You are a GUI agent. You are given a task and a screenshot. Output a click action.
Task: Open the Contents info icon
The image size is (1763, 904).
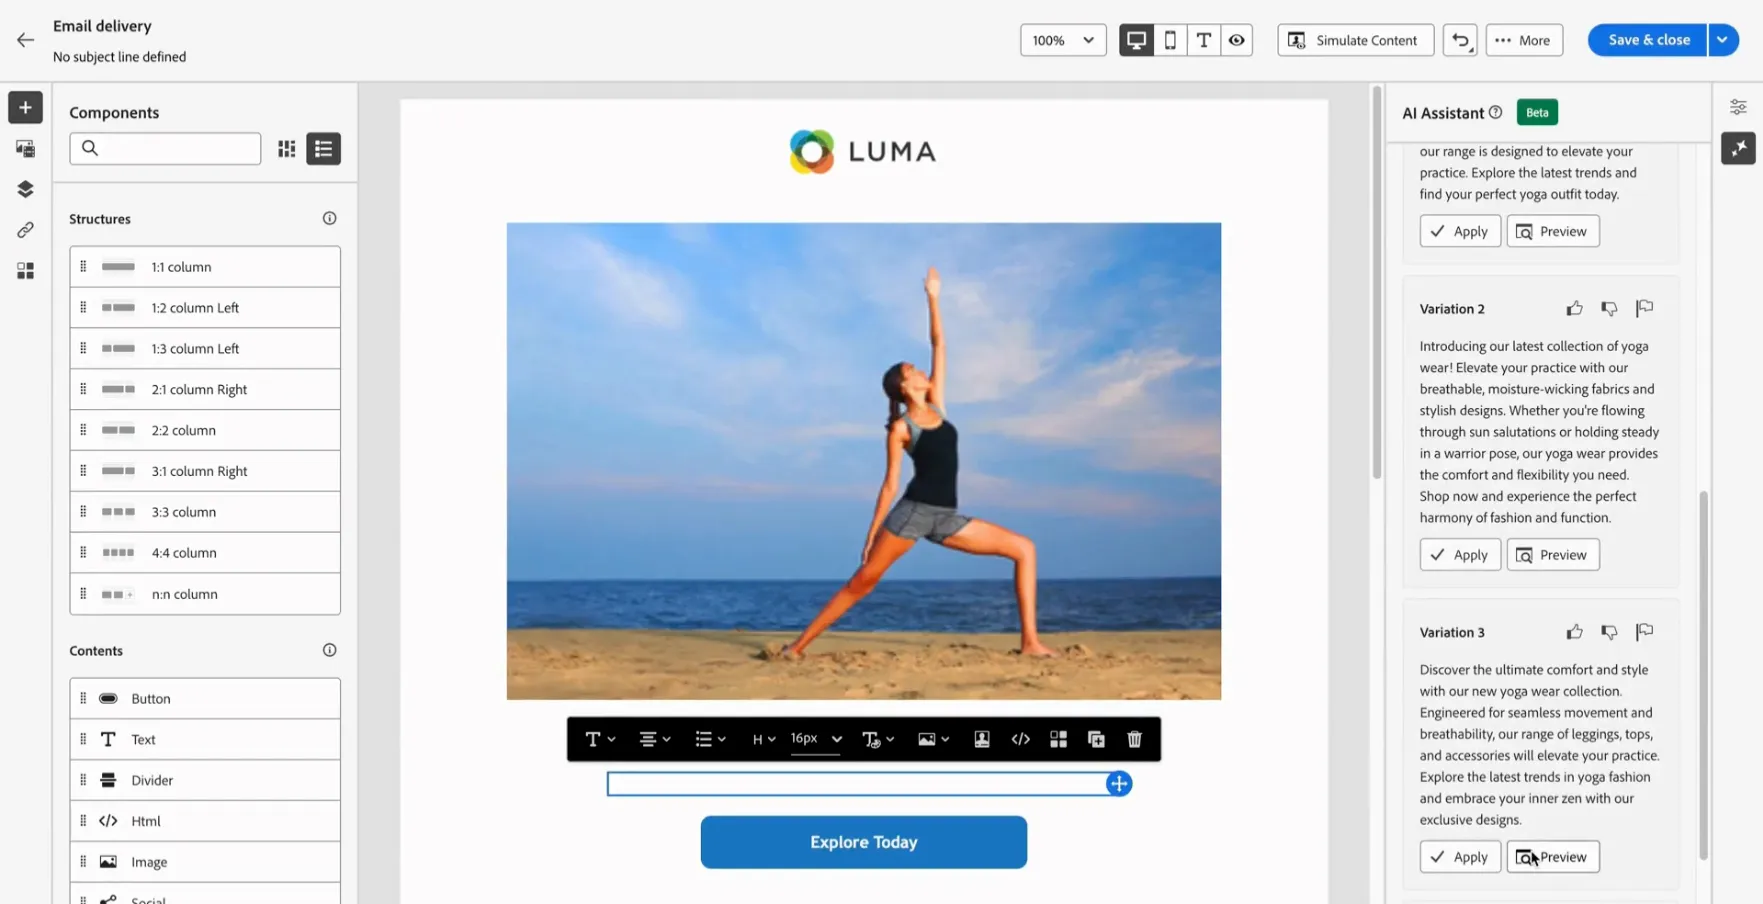point(330,650)
